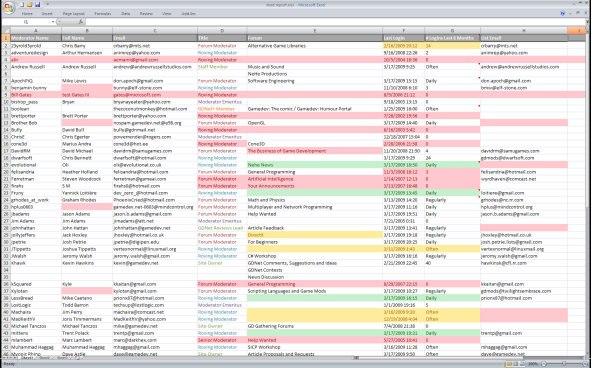The width and height of the screenshot is (591, 368).
Task: Open the round Office button menu
Action: point(8,8)
